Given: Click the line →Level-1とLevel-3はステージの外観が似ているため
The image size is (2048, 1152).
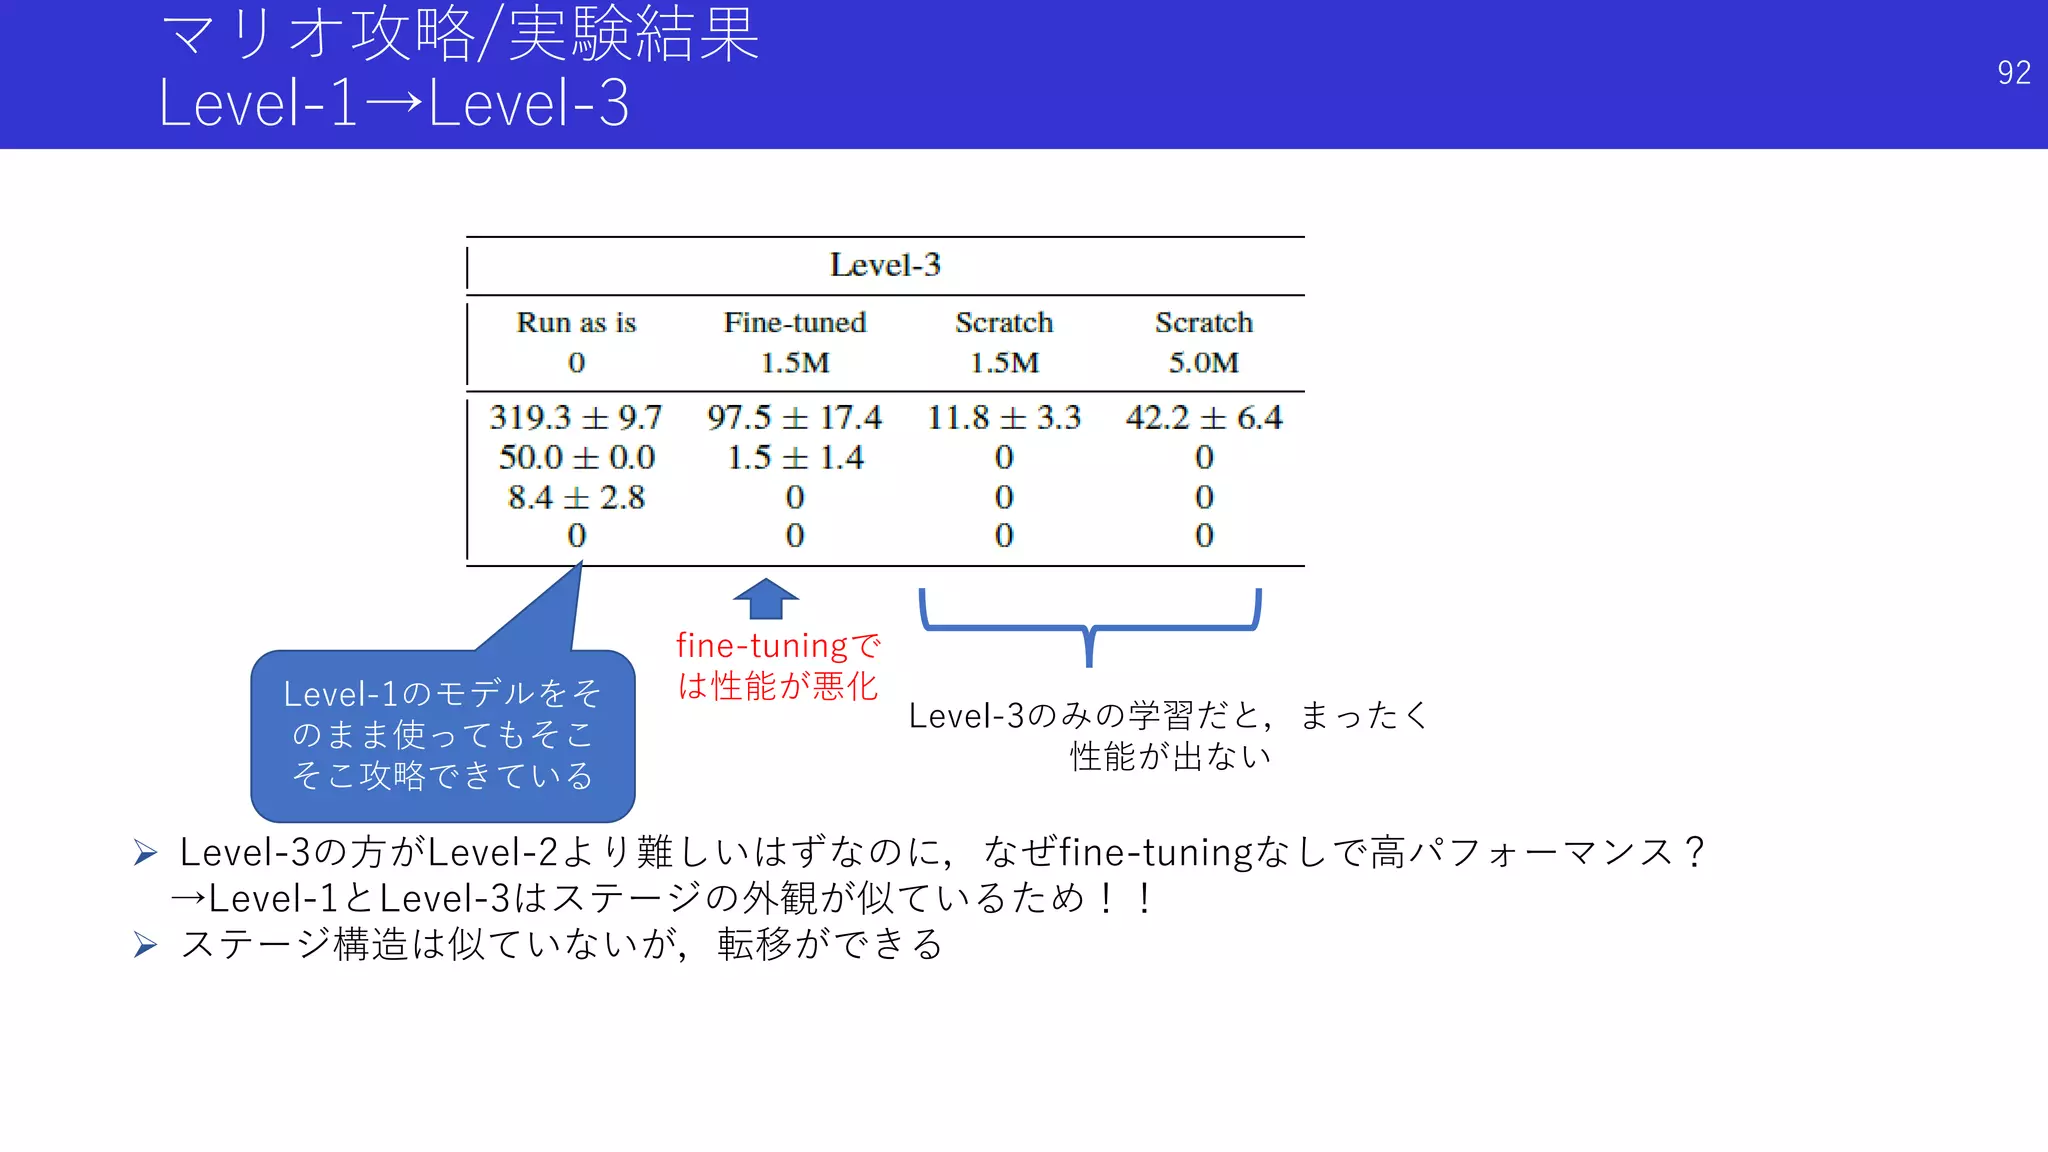Looking at the screenshot, I should (x=662, y=898).
